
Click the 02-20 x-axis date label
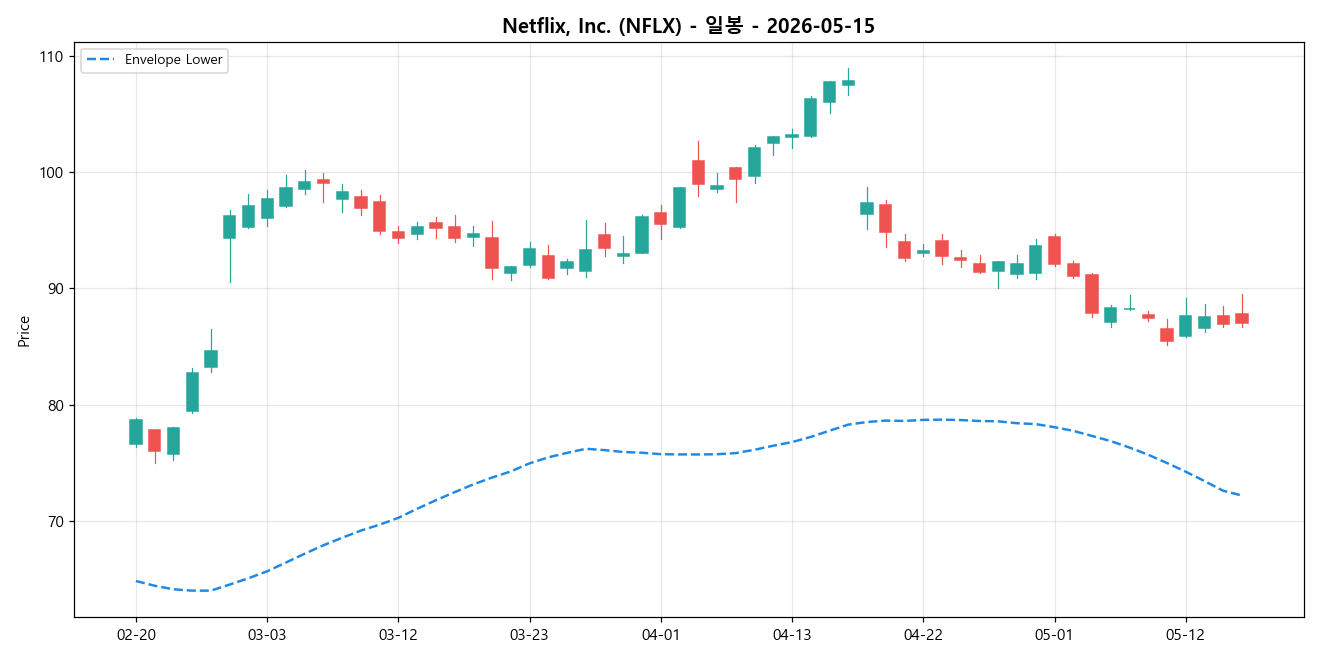(136, 635)
